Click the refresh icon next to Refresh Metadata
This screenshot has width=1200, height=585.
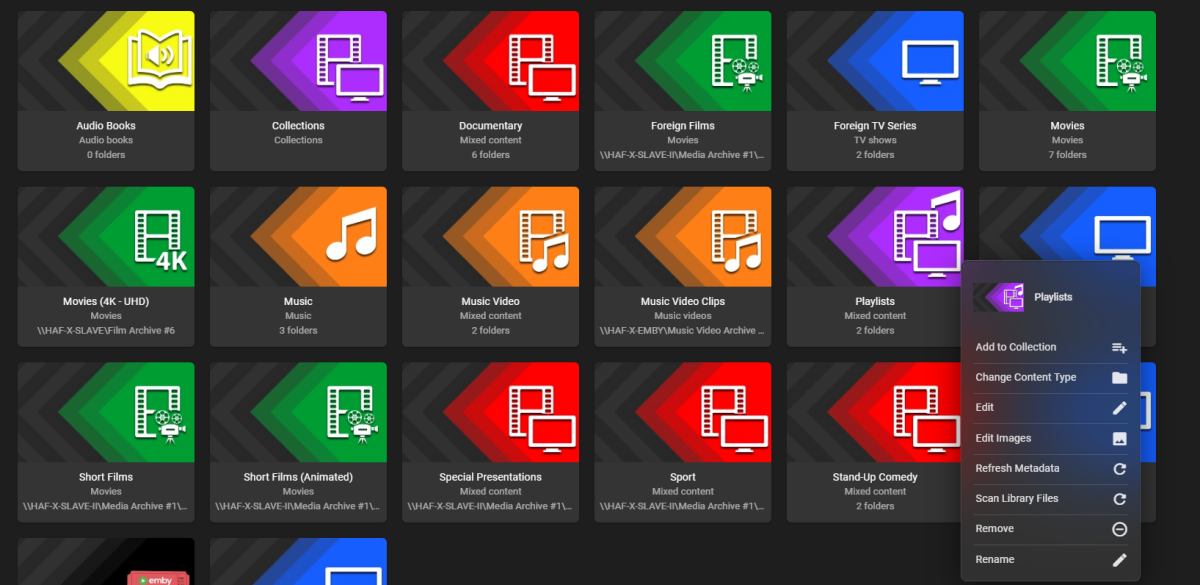[x=1119, y=468]
